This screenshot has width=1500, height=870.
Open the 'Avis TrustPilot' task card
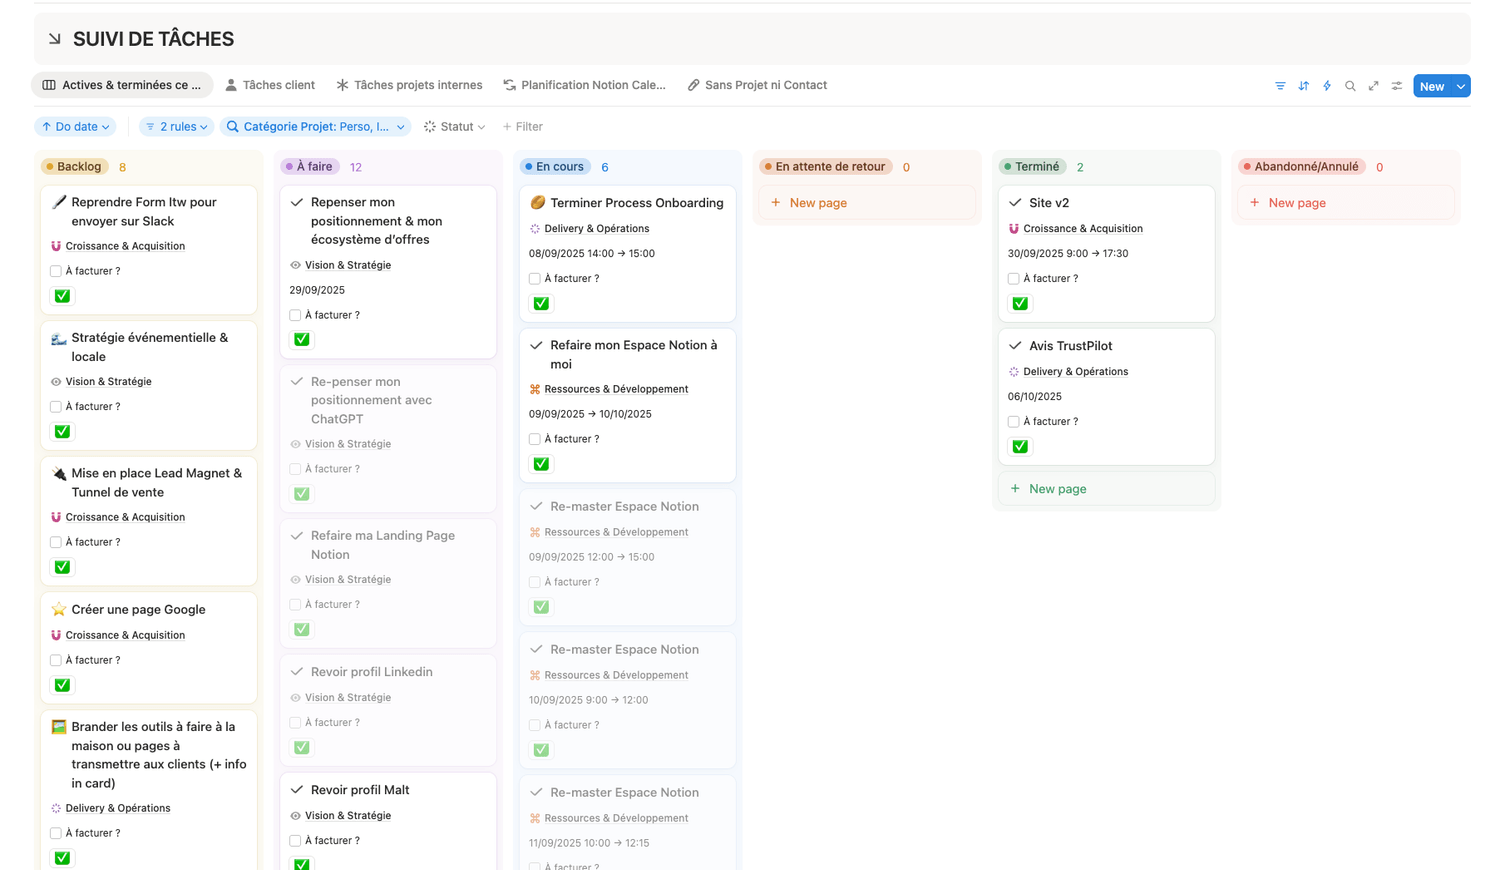point(1070,346)
